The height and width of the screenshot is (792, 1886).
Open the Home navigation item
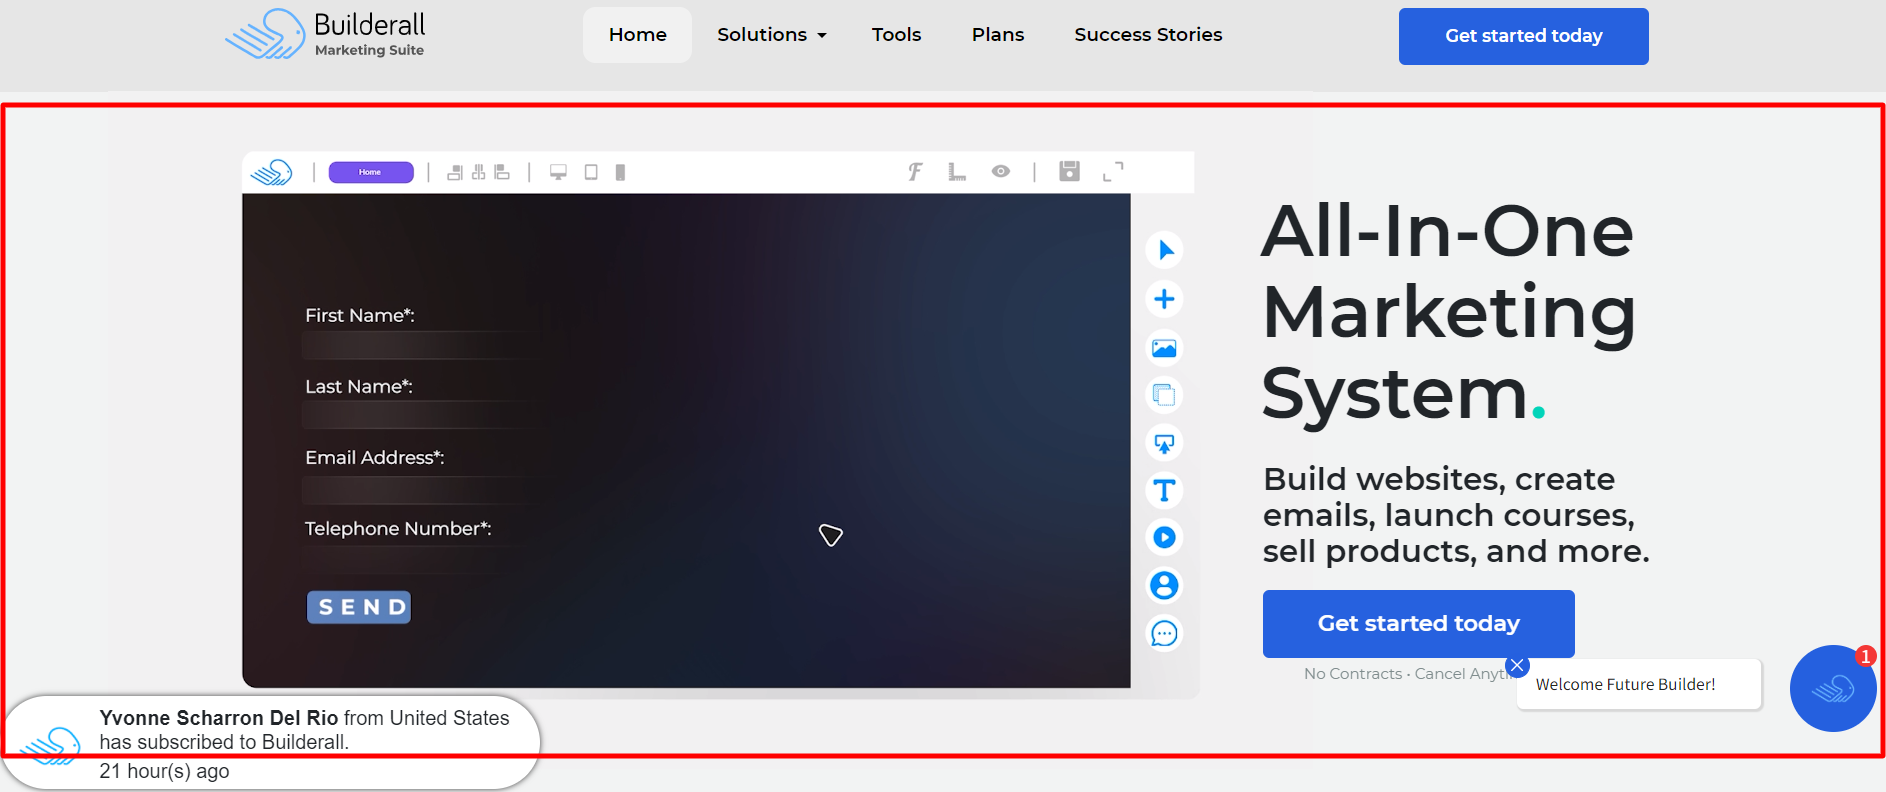pyautogui.click(x=637, y=35)
